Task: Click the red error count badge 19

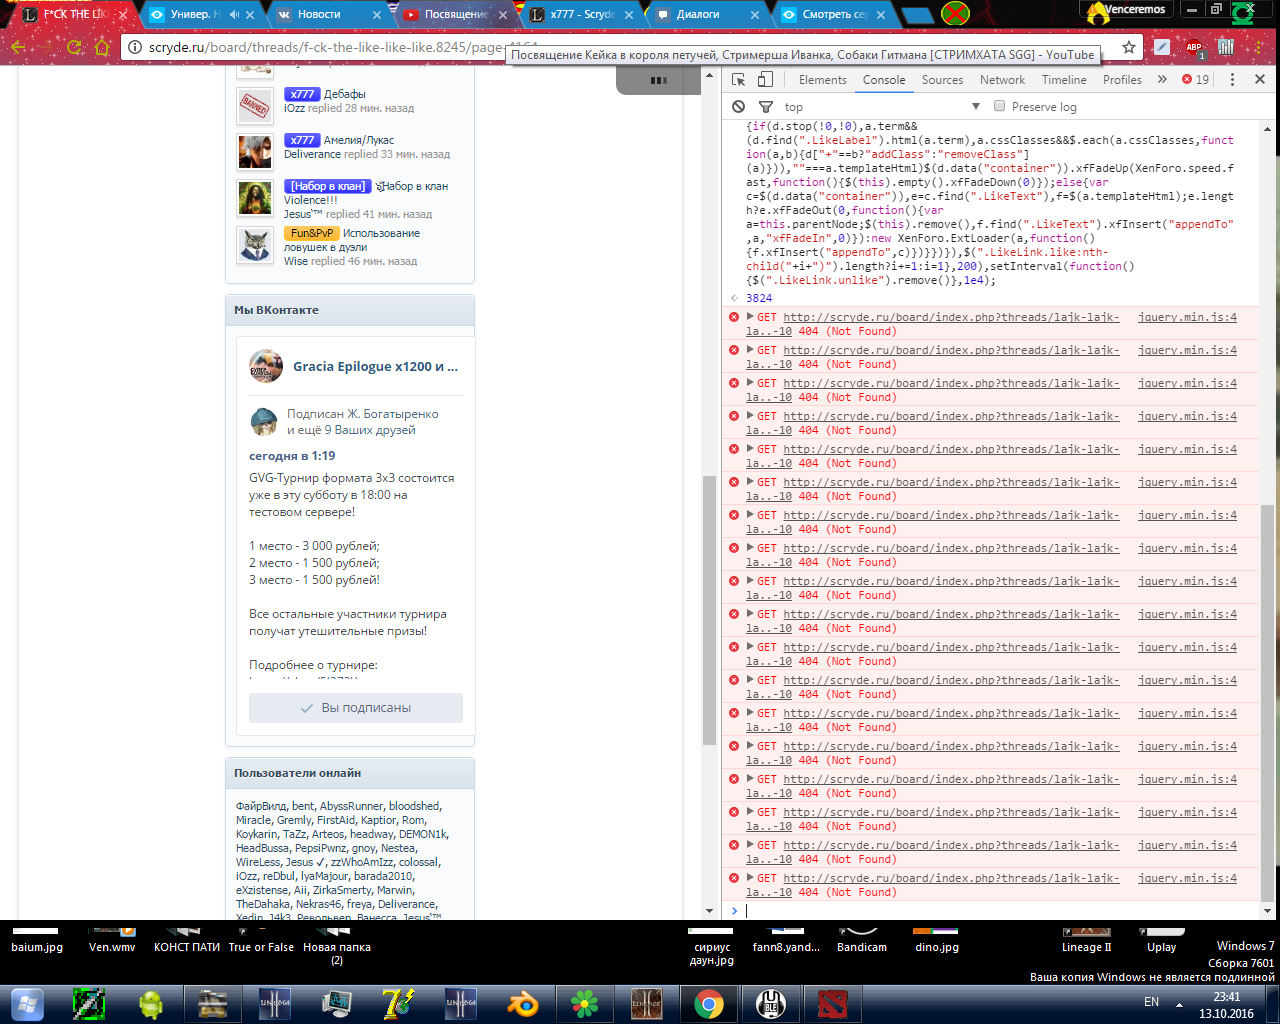Action: [1195, 80]
